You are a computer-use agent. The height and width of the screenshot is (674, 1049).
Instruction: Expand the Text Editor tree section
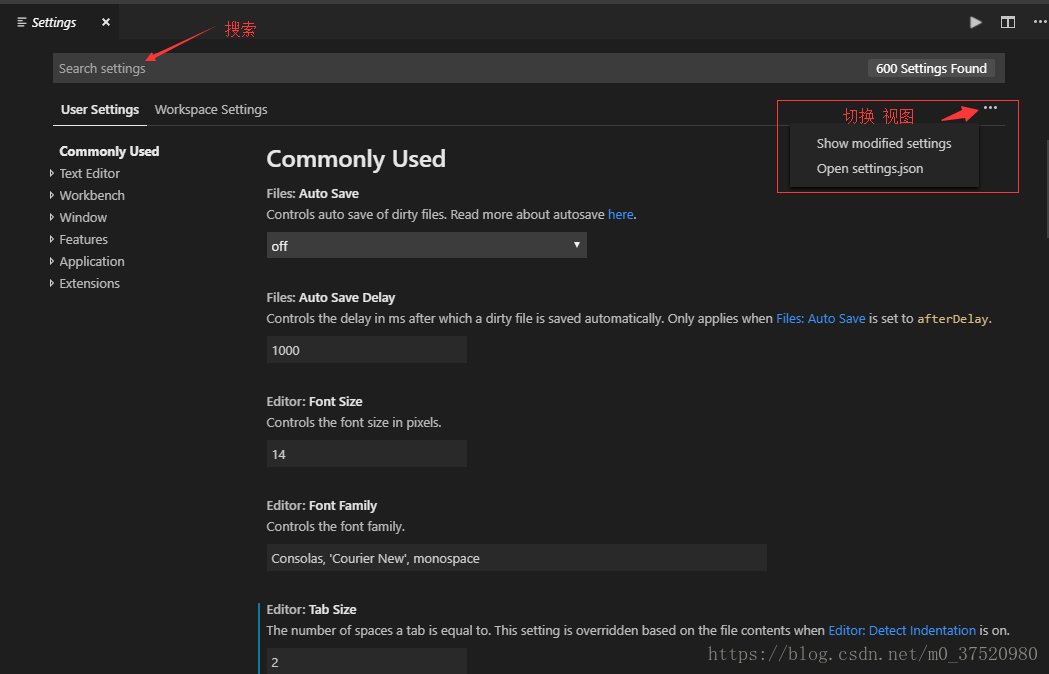[52, 173]
